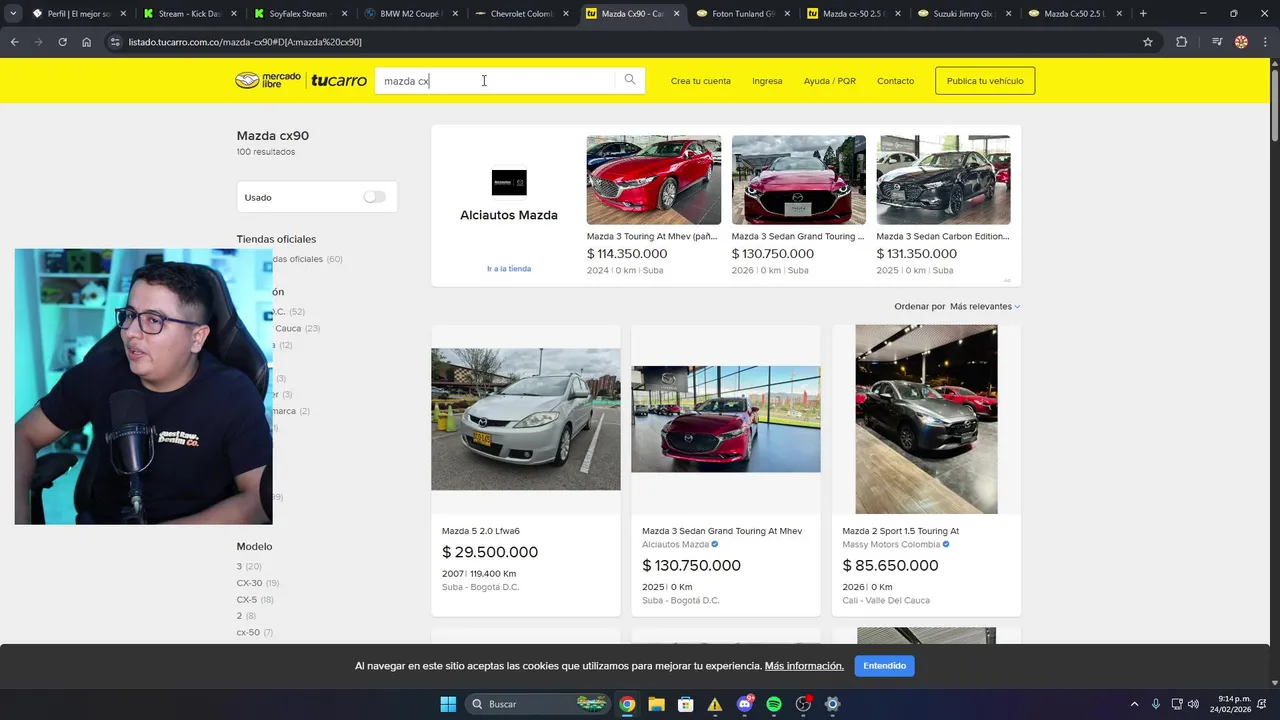1280x720 pixels.
Task: Open the Mazda 3 Sedan Carbon Edition thumbnail
Action: click(944, 180)
